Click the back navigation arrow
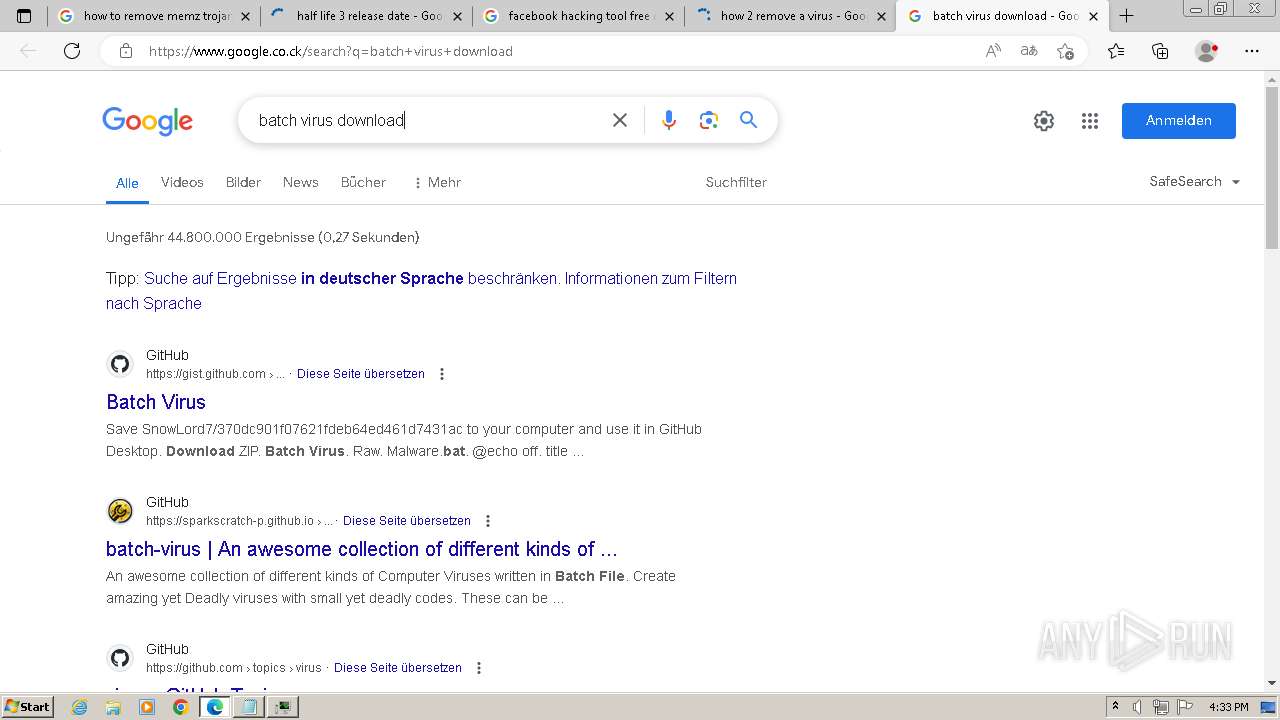 (28, 51)
